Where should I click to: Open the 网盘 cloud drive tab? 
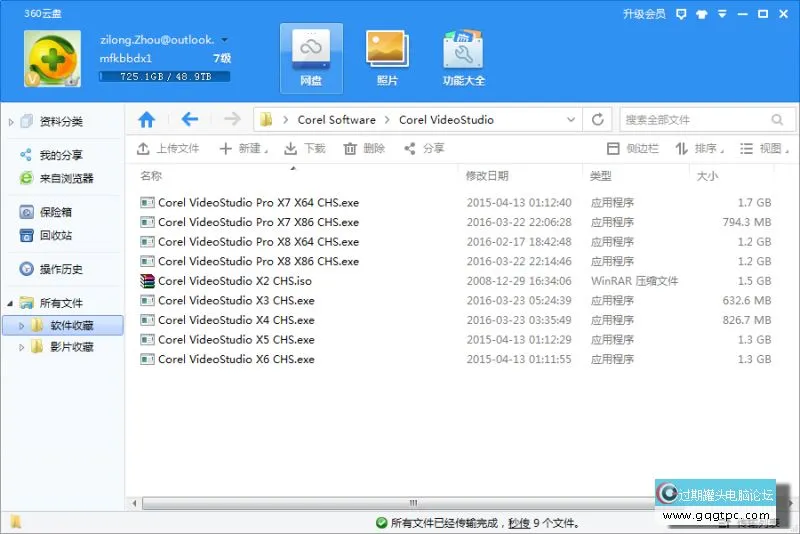coord(311,58)
